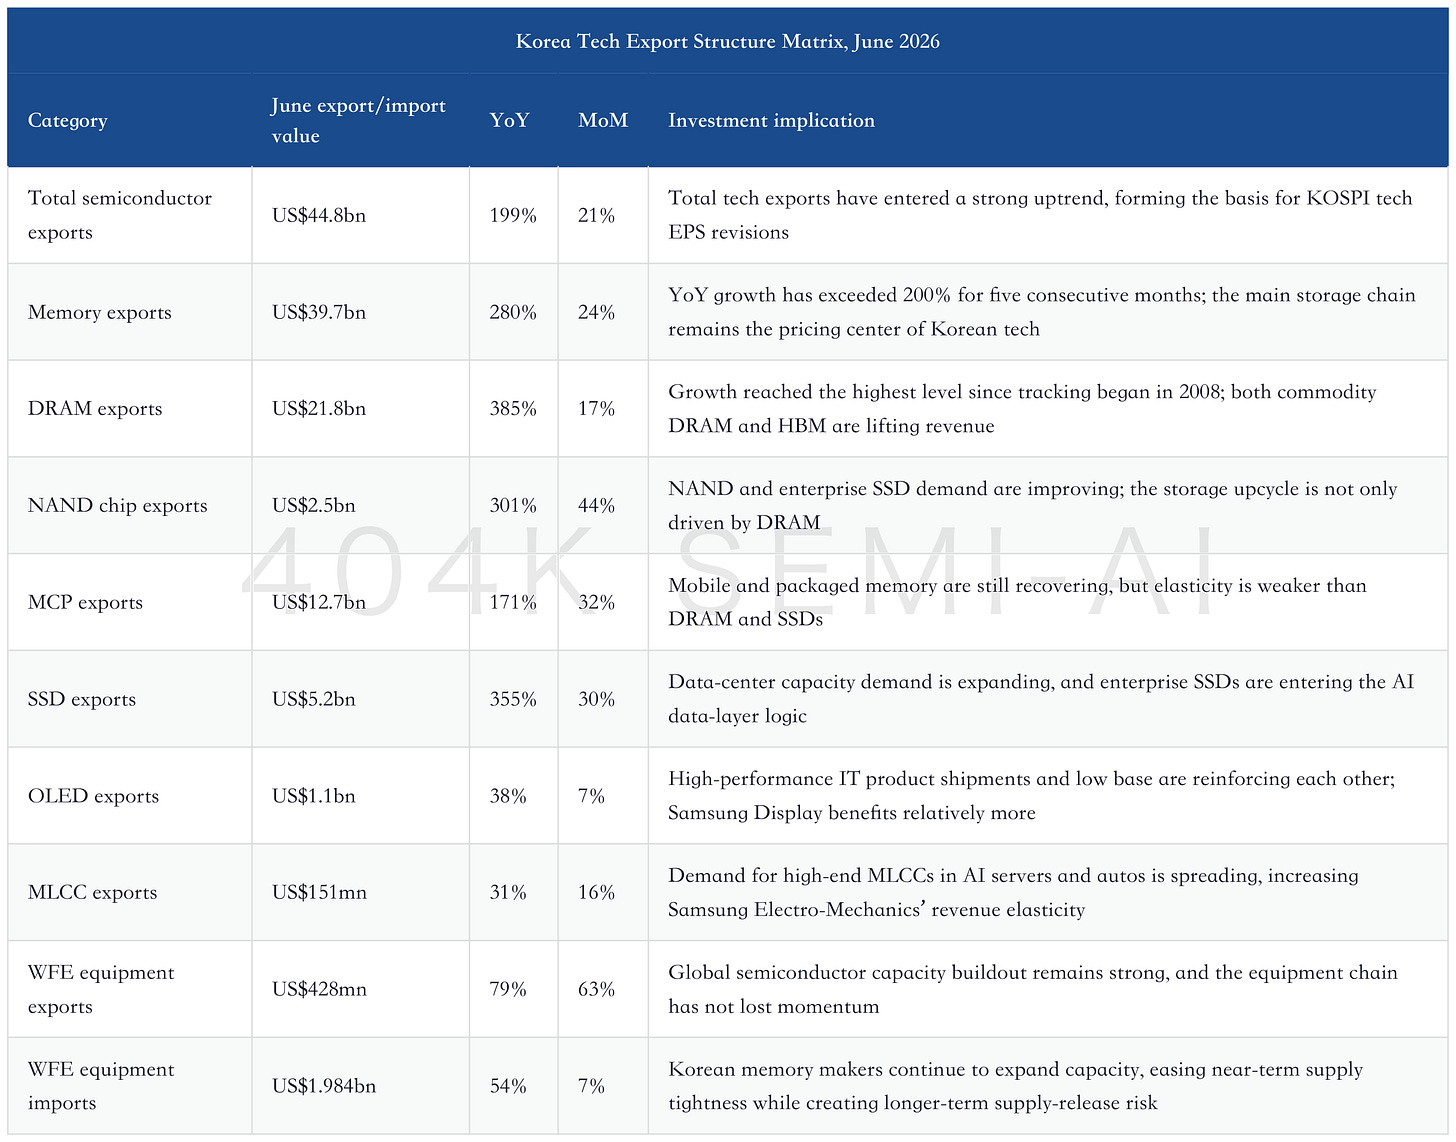Click the table title Korea Tech Export Structure Matrix
The image size is (1456, 1142).
[x=727, y=41]
